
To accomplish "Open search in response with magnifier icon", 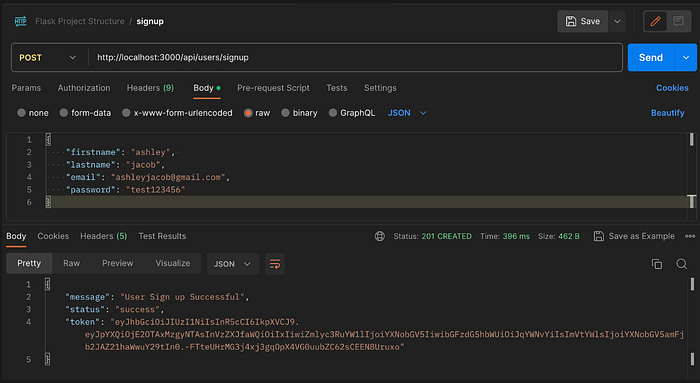I will 681,264.
